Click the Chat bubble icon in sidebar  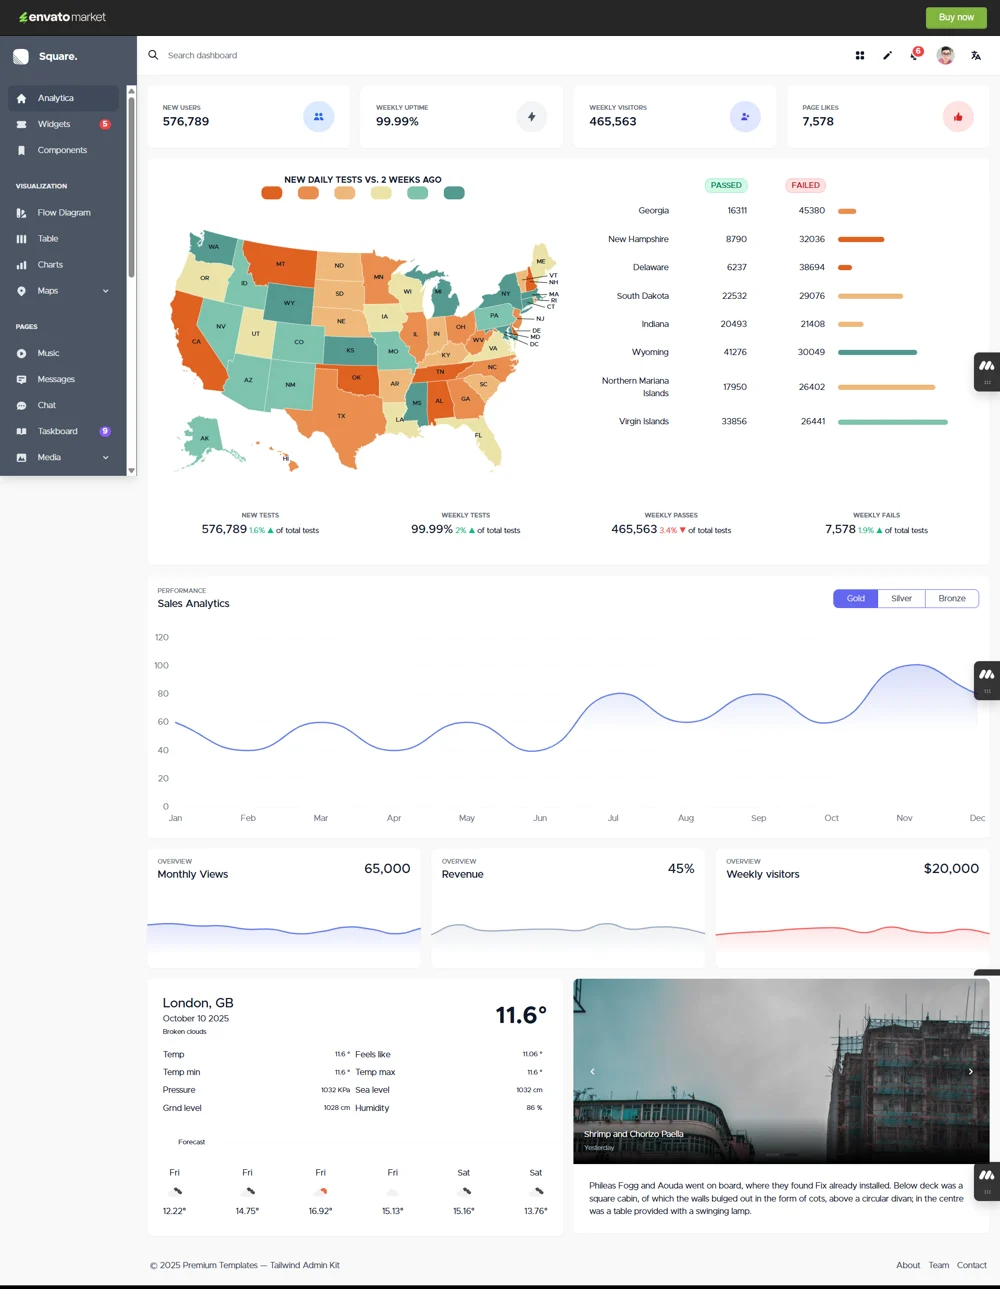pos(21,405)
